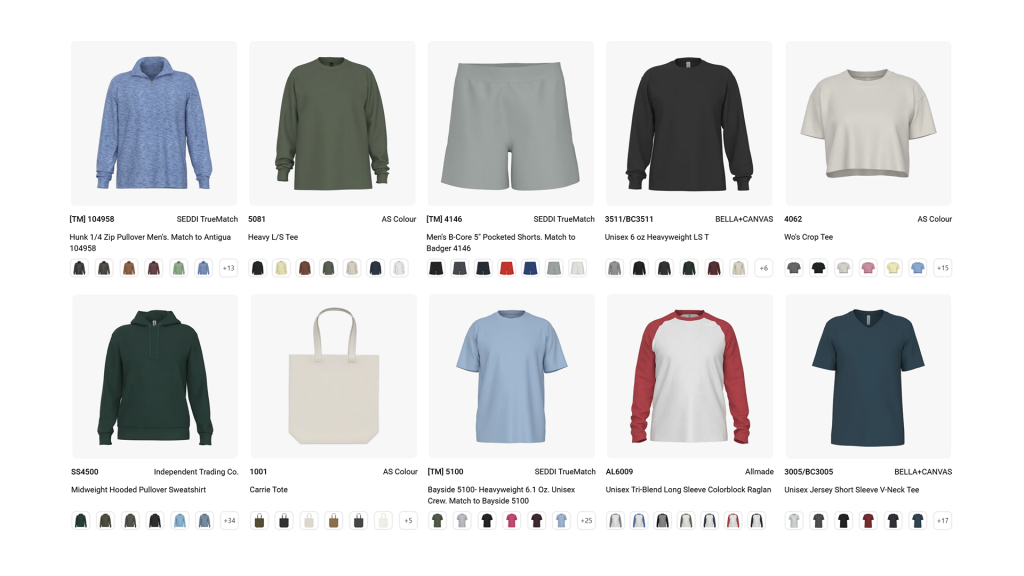Choose the red swatch under B-Core Pocketed Shorts
Image resolution: width=1024 pixels, height=576 pixels.
507,268
